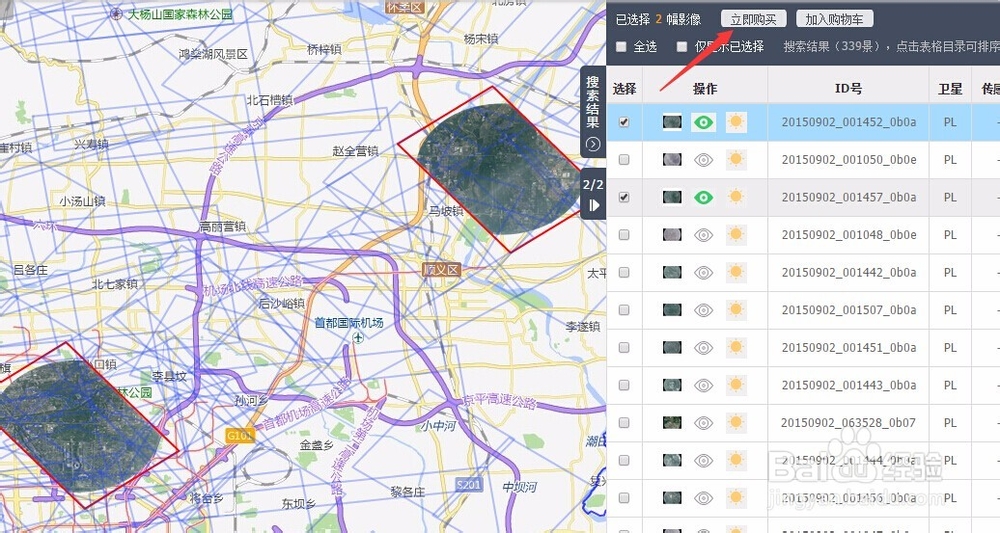This screenshot has height=533, width=1000.
Task: Check row 20150902_063528_0b07 checkbox
Action: [x=624, y=423]
